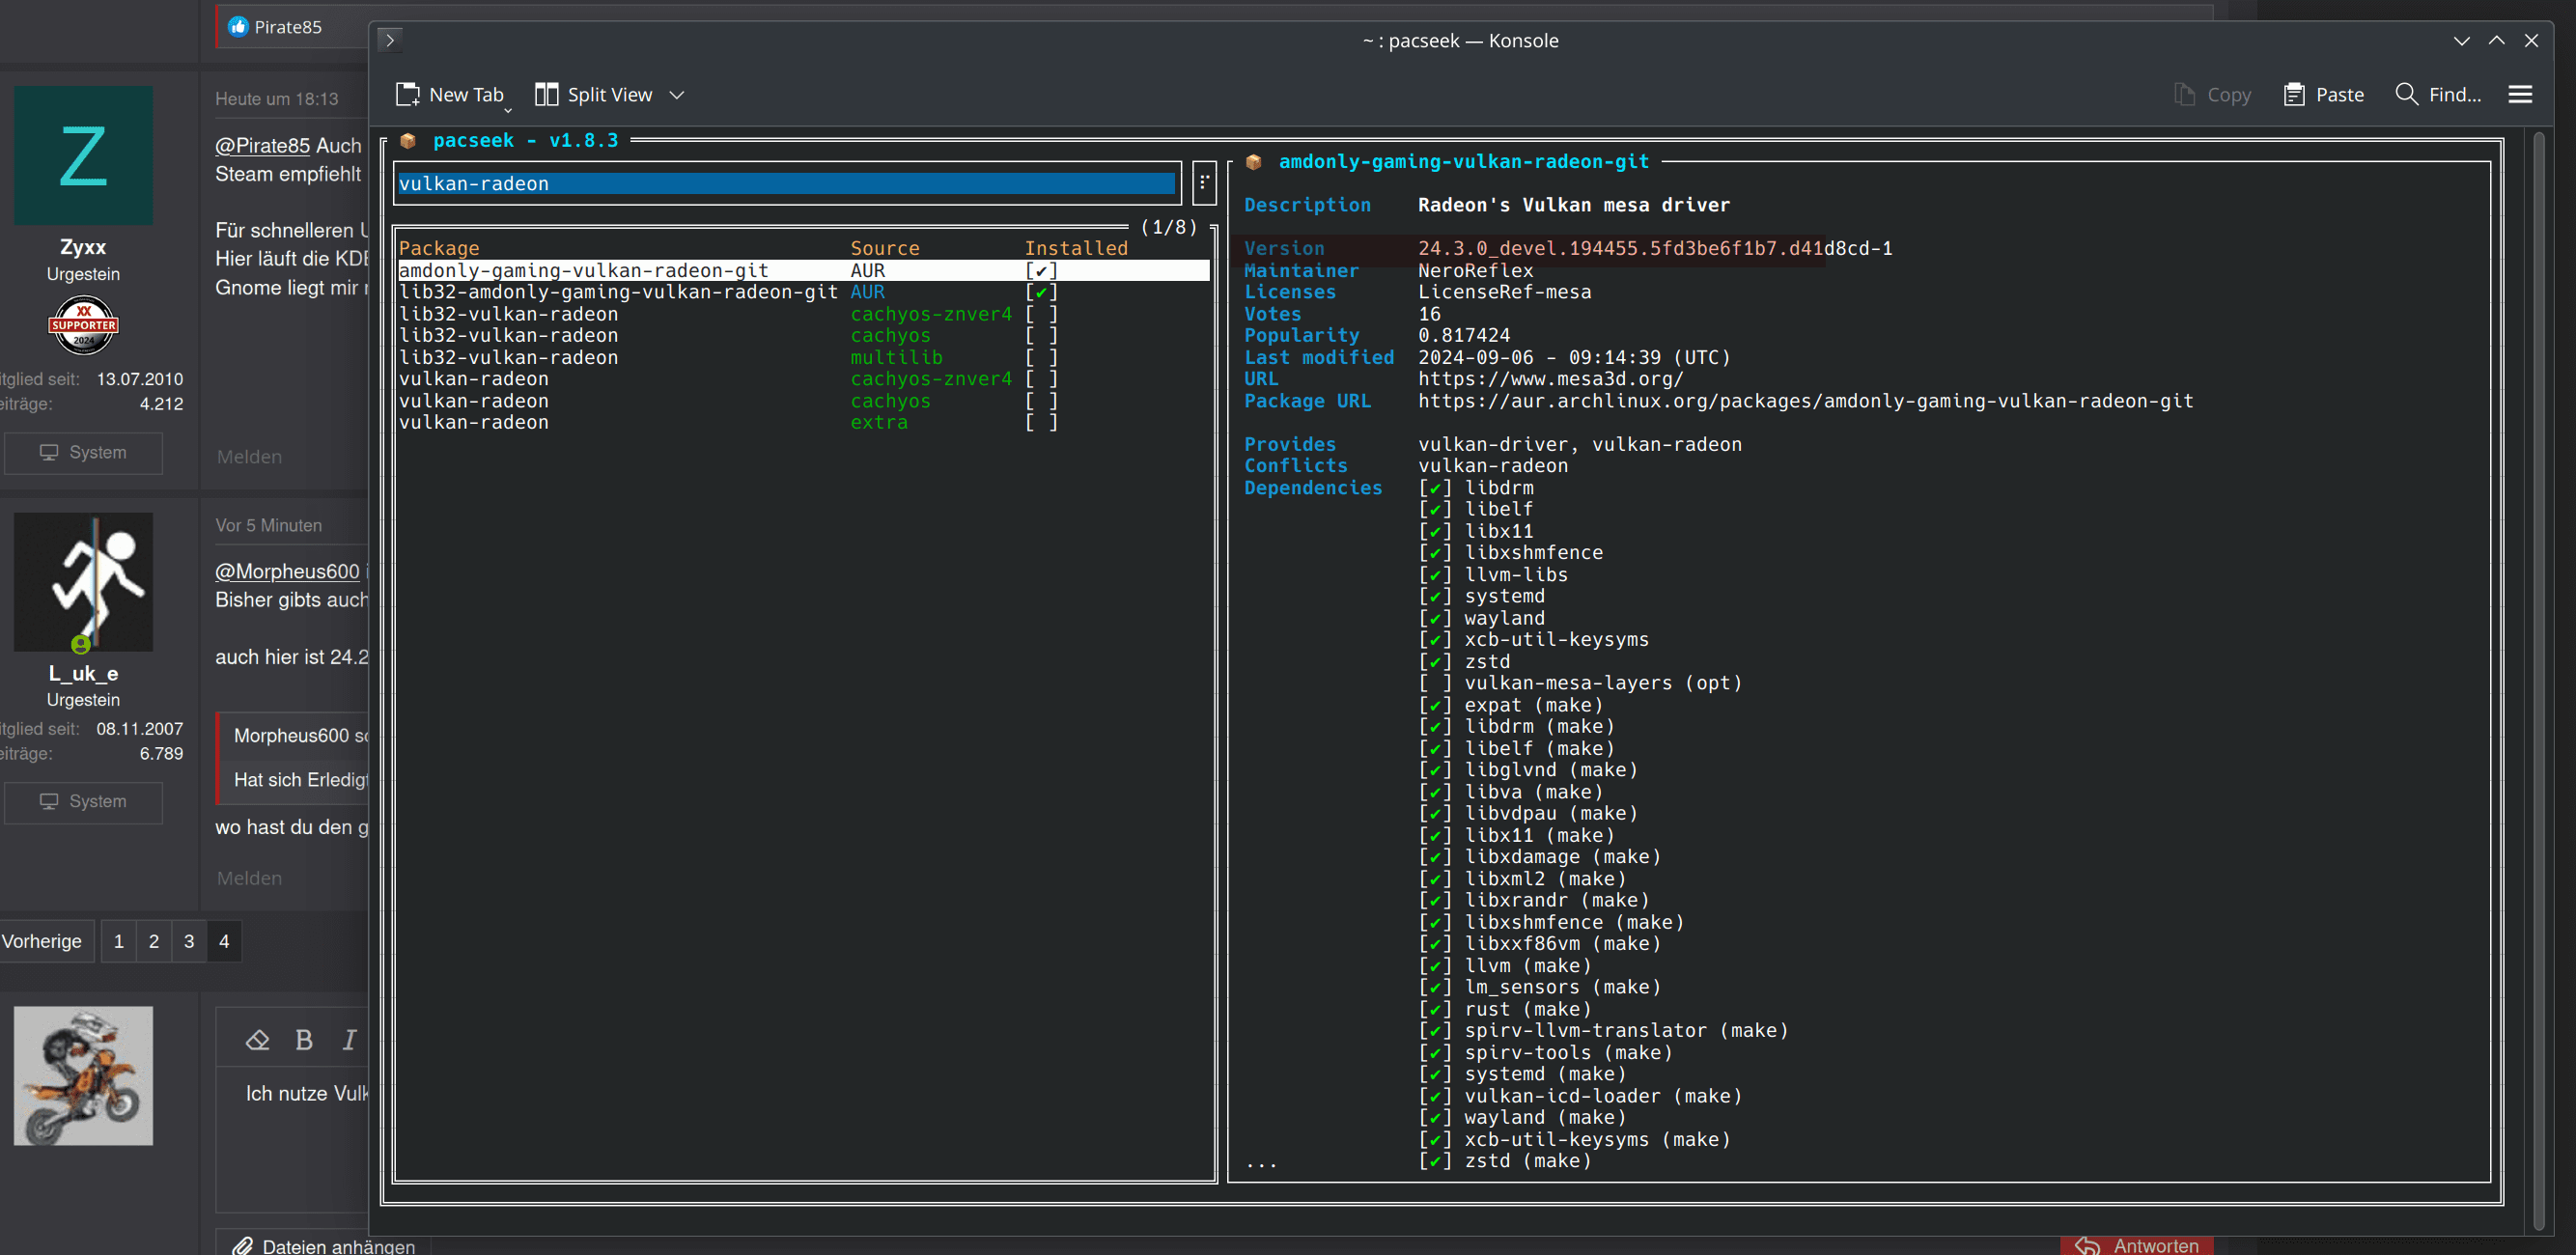Click pacseek settings dots button beside search
Image resolution: width=2576 pixels, height=1255 pixels.
(x=1204, y=183)
